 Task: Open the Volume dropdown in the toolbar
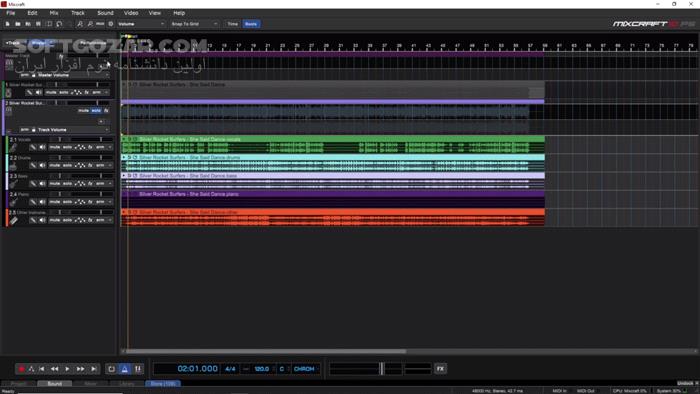pos(141,24)
